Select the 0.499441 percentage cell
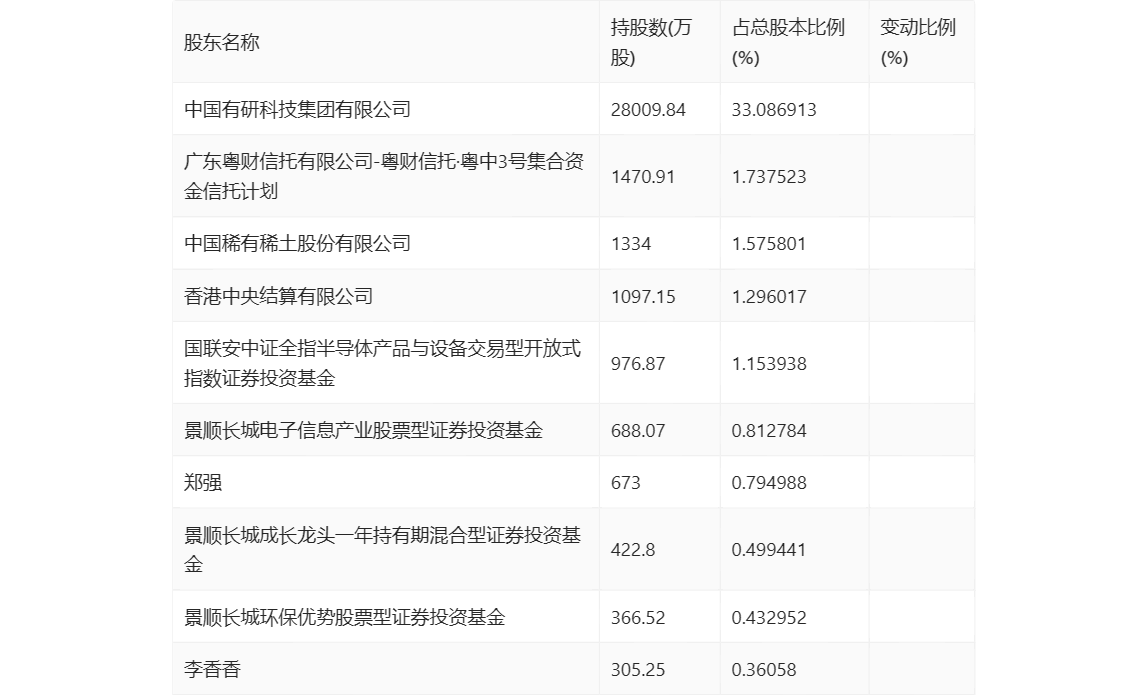This screenshot has width=1148, height=695. click(769, 550)
